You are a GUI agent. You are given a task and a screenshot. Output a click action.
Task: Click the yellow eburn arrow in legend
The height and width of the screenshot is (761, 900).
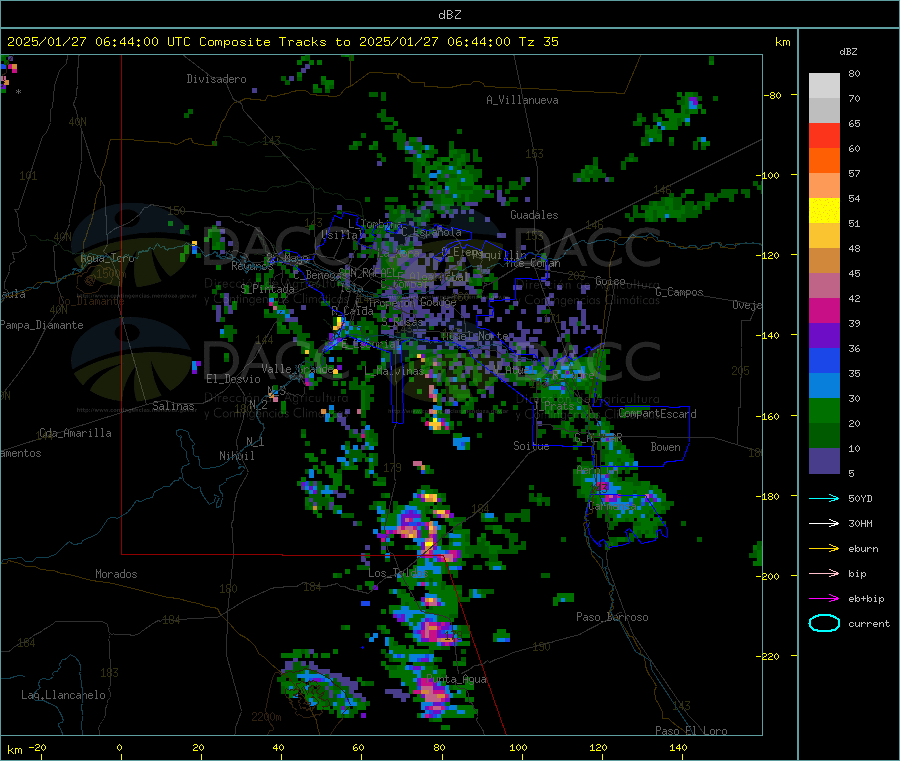click(824, 549)
